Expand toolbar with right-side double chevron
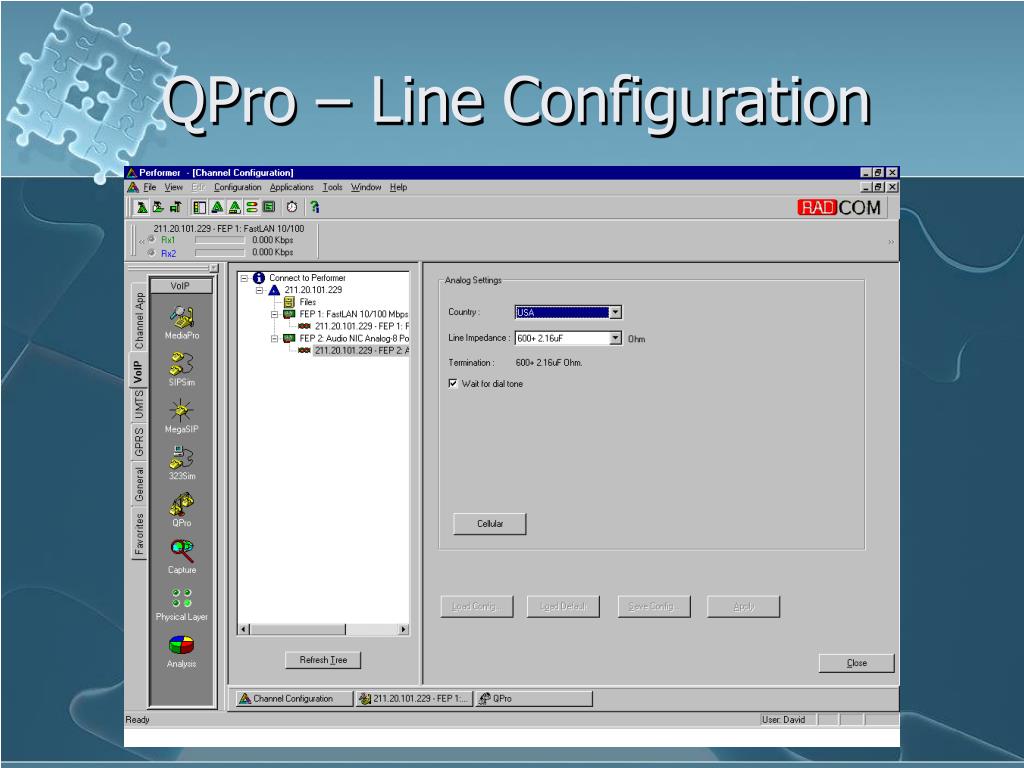 [891, 242]
